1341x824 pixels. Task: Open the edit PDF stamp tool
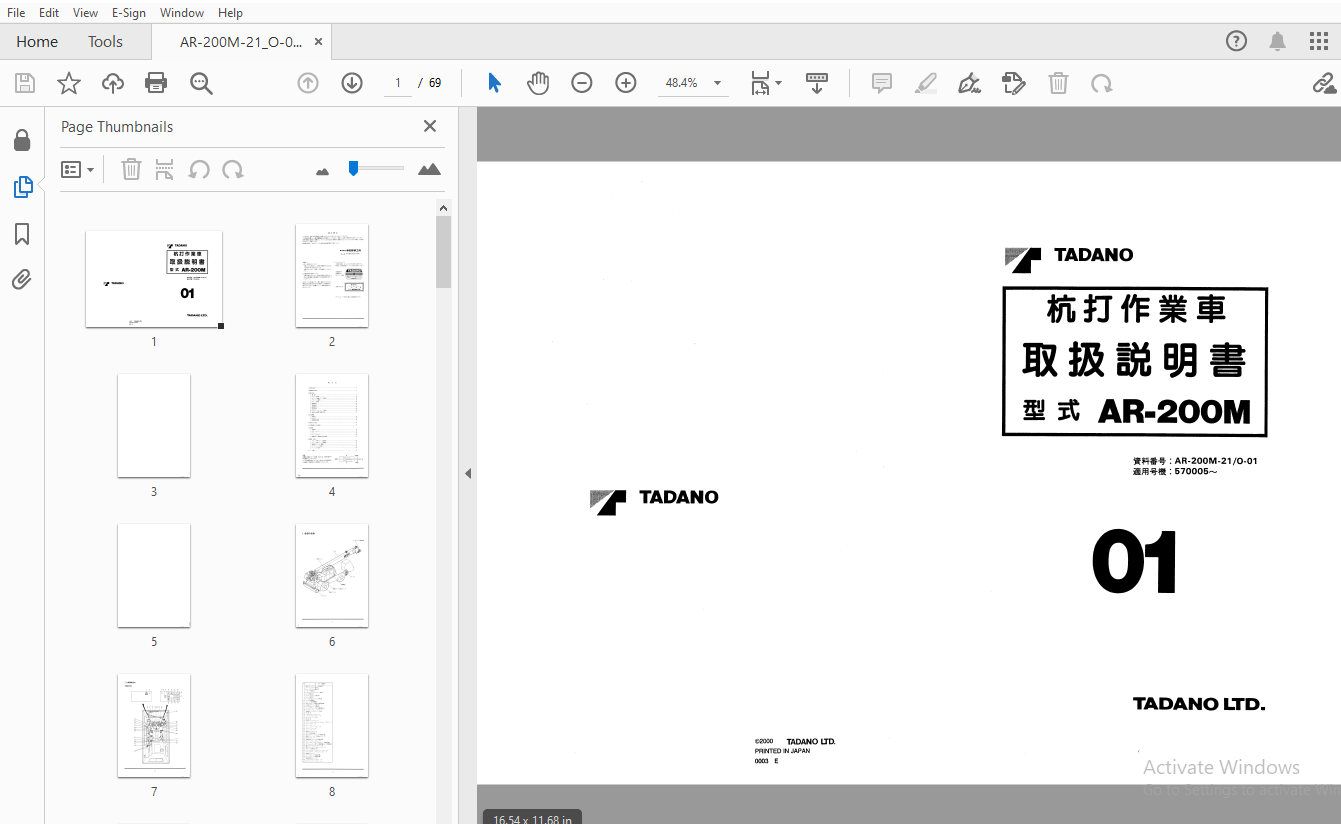tap(1014, 83)
